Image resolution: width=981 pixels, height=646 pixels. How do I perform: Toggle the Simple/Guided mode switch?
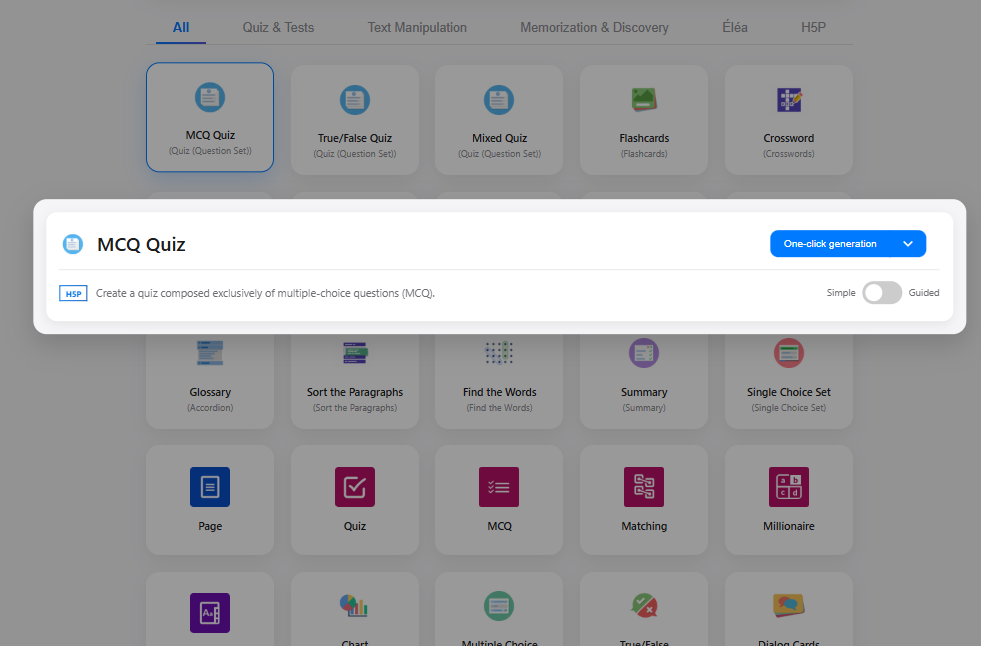click(x=882, y=293)
